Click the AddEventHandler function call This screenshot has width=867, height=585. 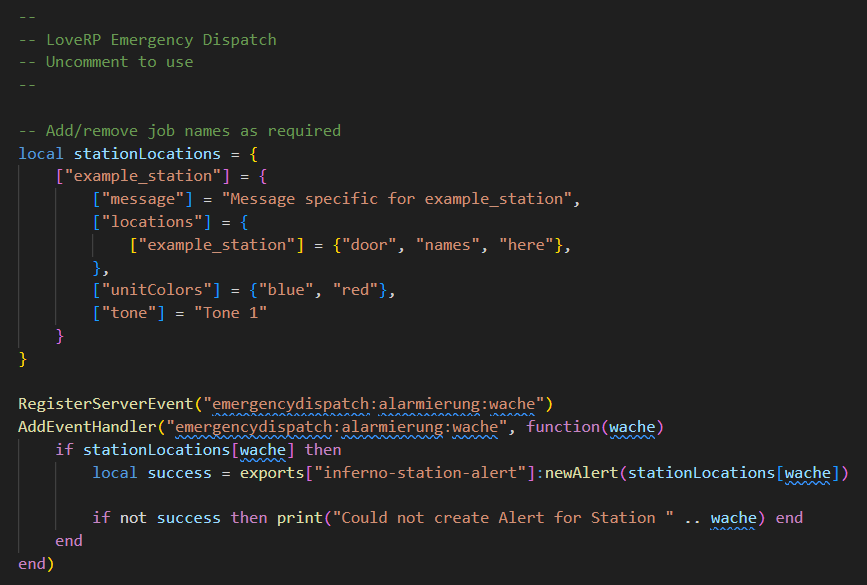pos(87,427)
